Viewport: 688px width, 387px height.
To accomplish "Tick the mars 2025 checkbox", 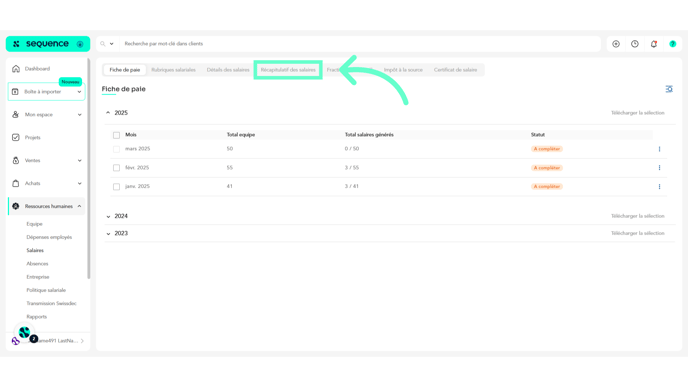I will pyautogui.click(x=116, y=149).
